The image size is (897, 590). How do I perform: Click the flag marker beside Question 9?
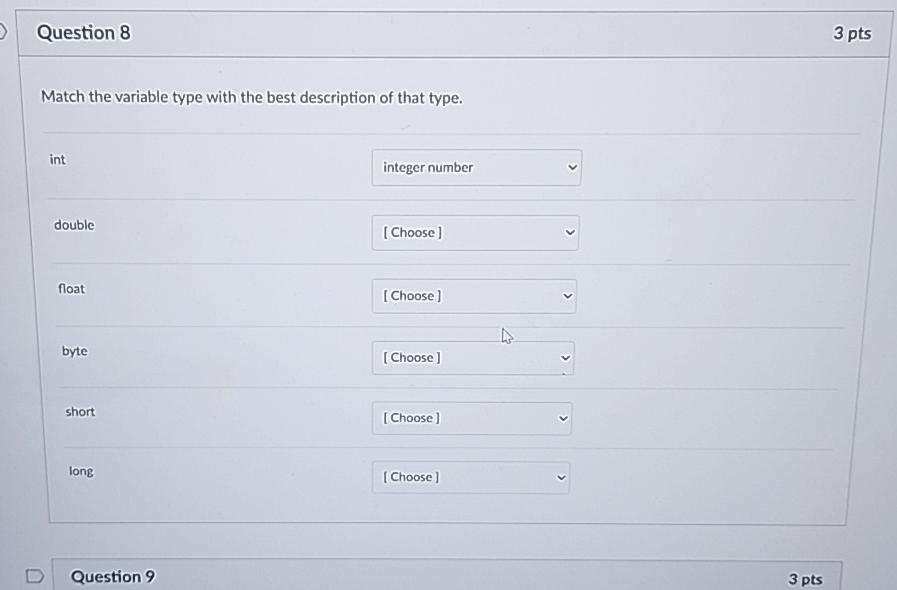coord(34,576)
